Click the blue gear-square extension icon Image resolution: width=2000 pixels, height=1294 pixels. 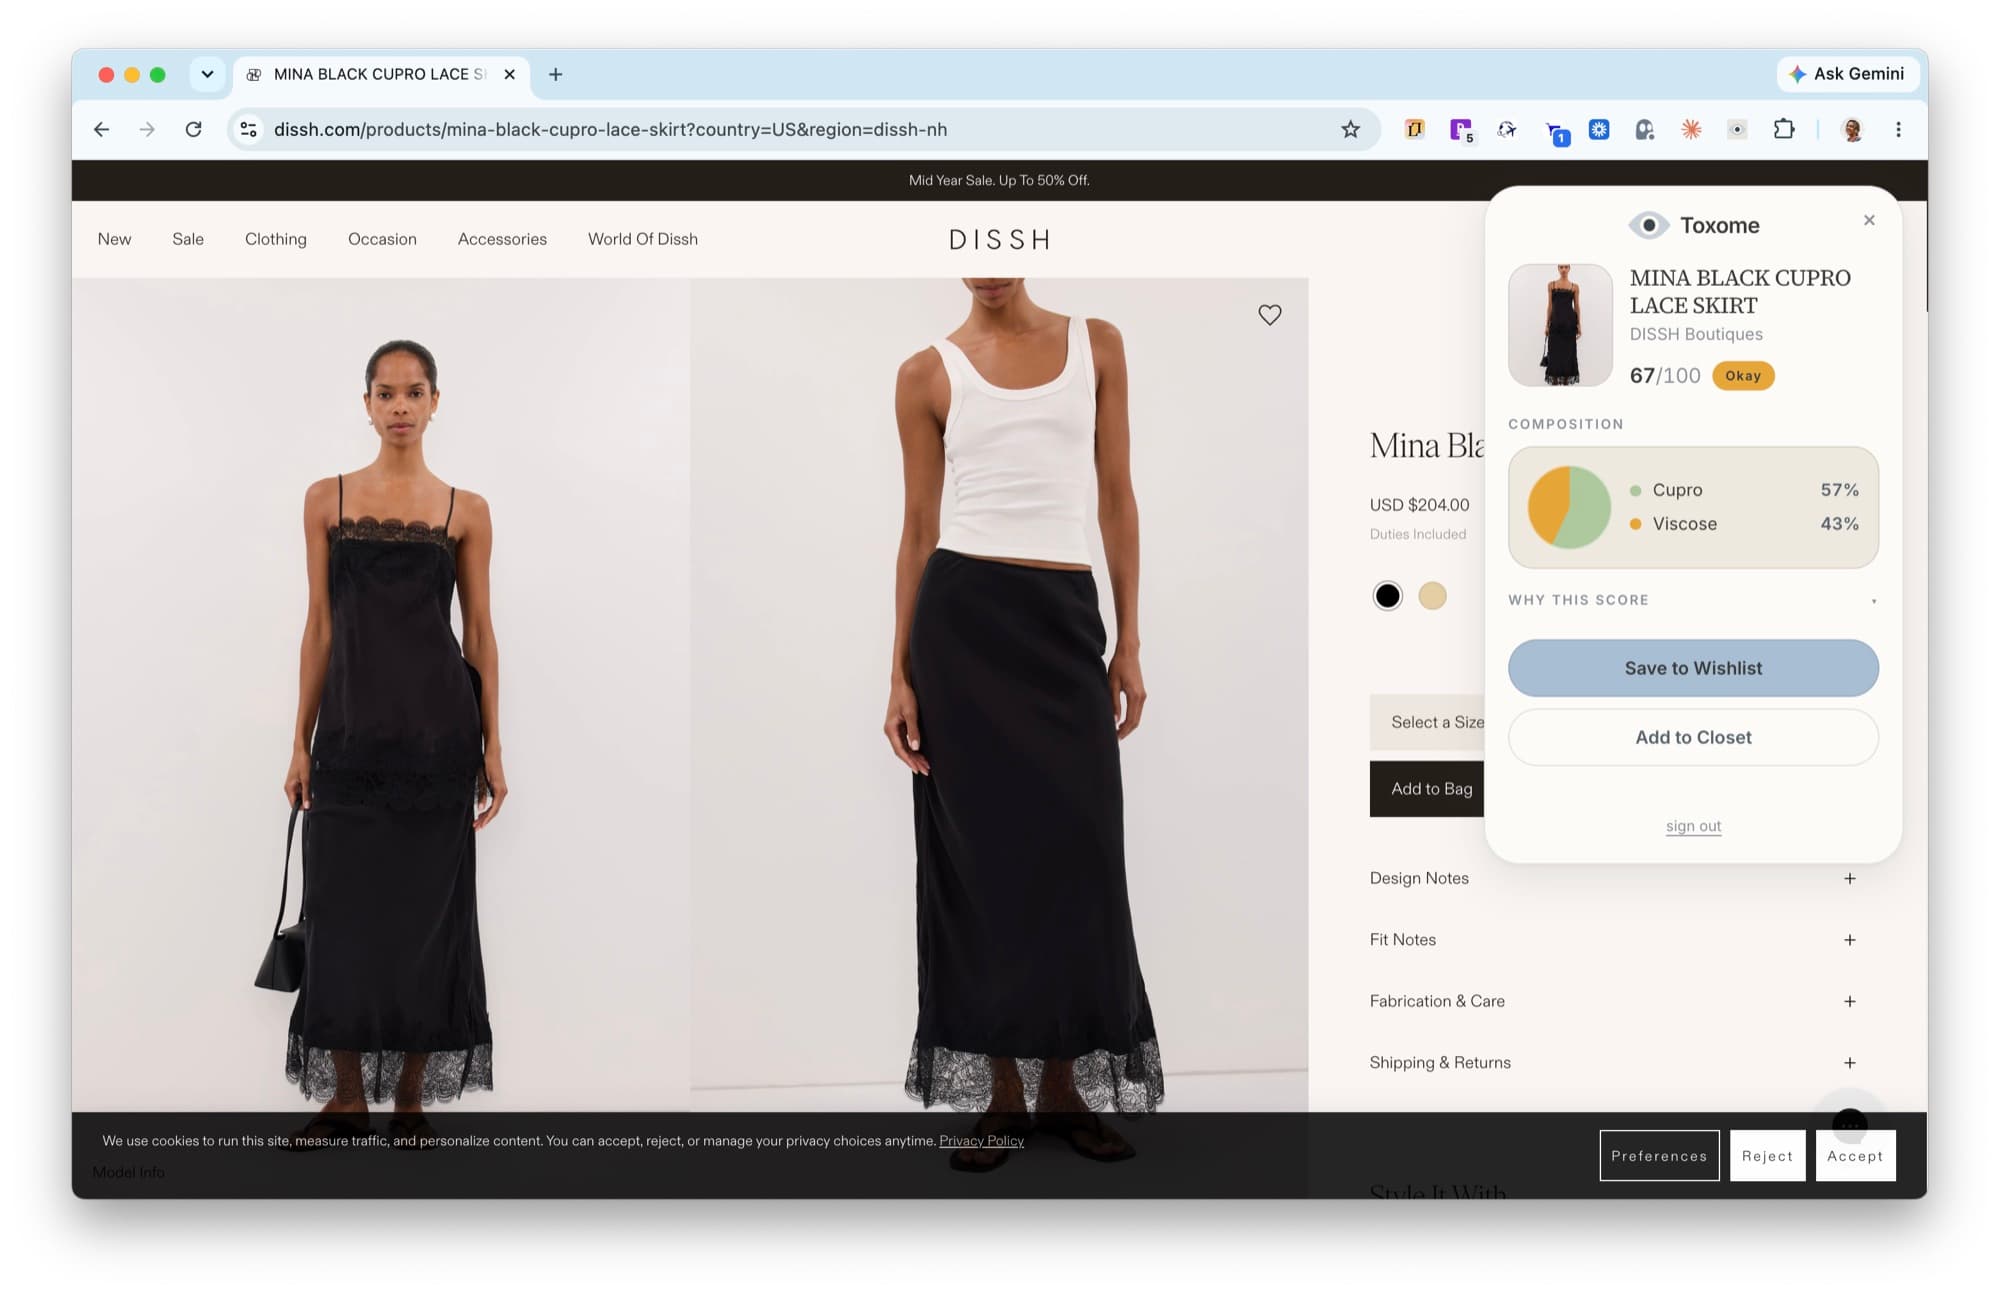point(1599,129)
